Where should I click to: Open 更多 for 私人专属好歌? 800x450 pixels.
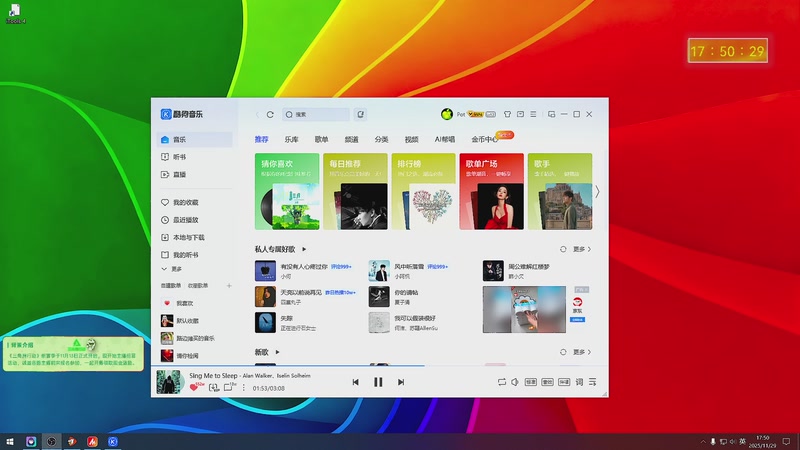click(582, 249)
